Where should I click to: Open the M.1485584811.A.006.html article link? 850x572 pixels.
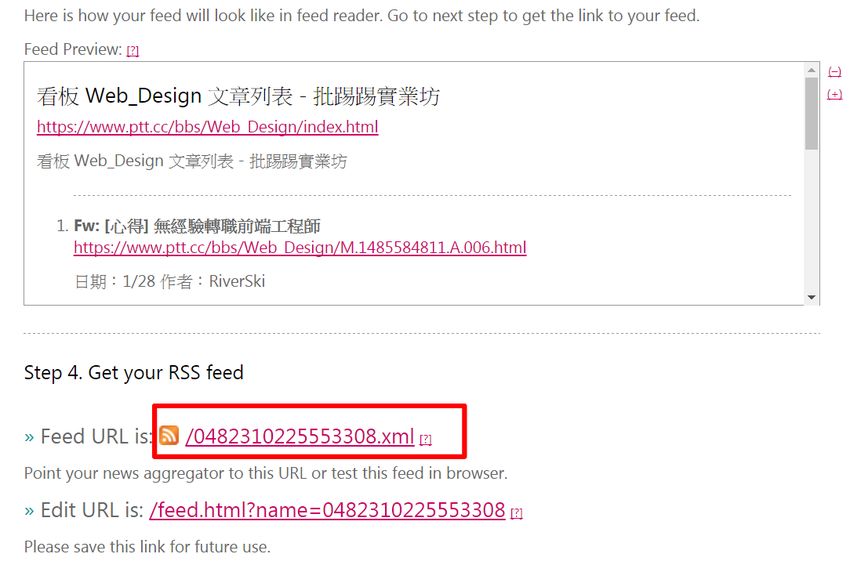300,248
